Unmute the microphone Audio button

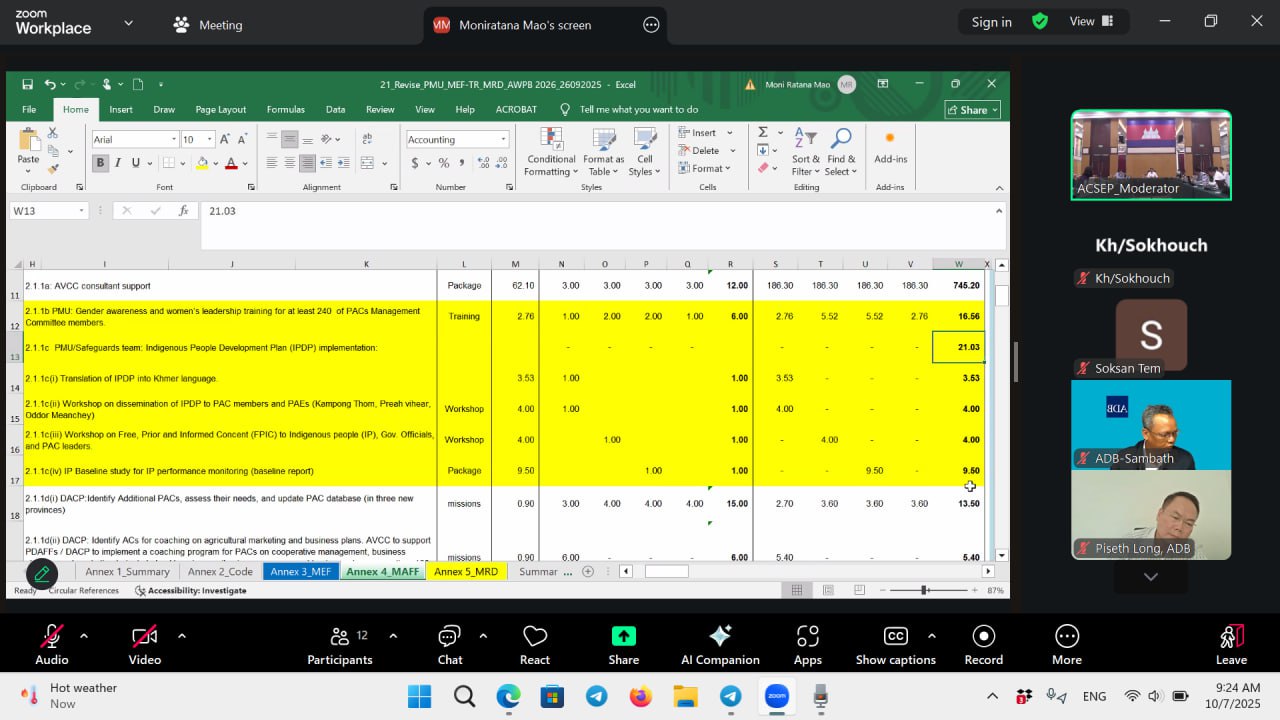point(52,637)
